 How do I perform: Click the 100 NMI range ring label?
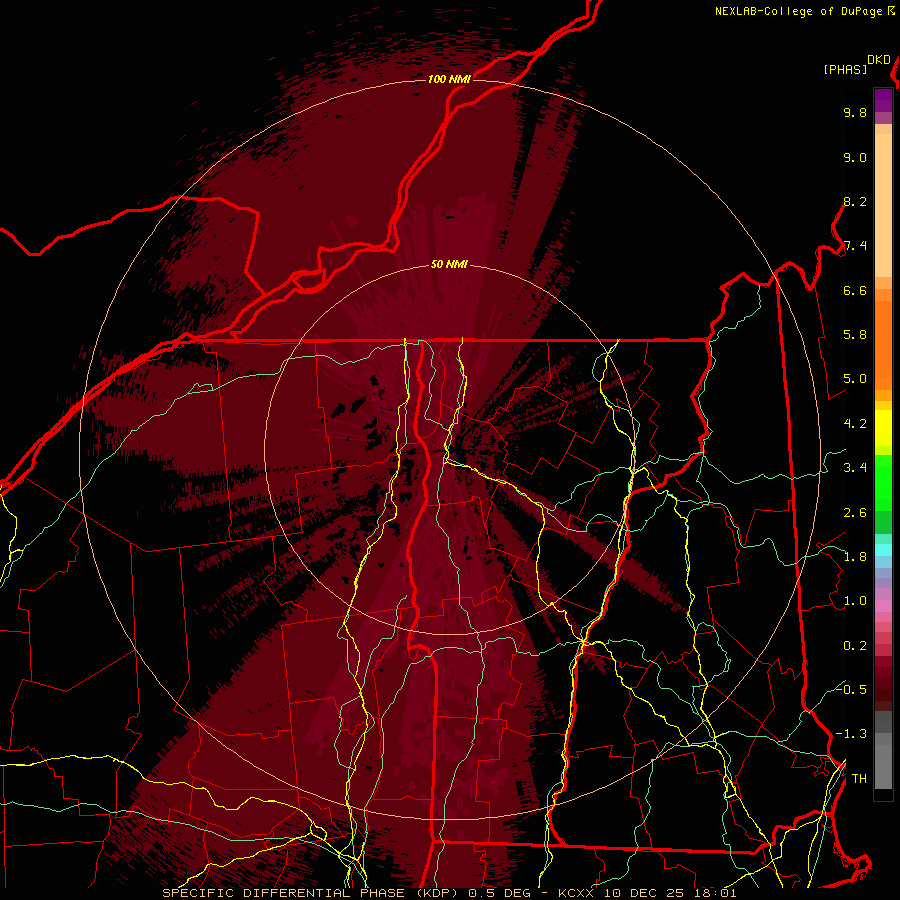(449, 79)
